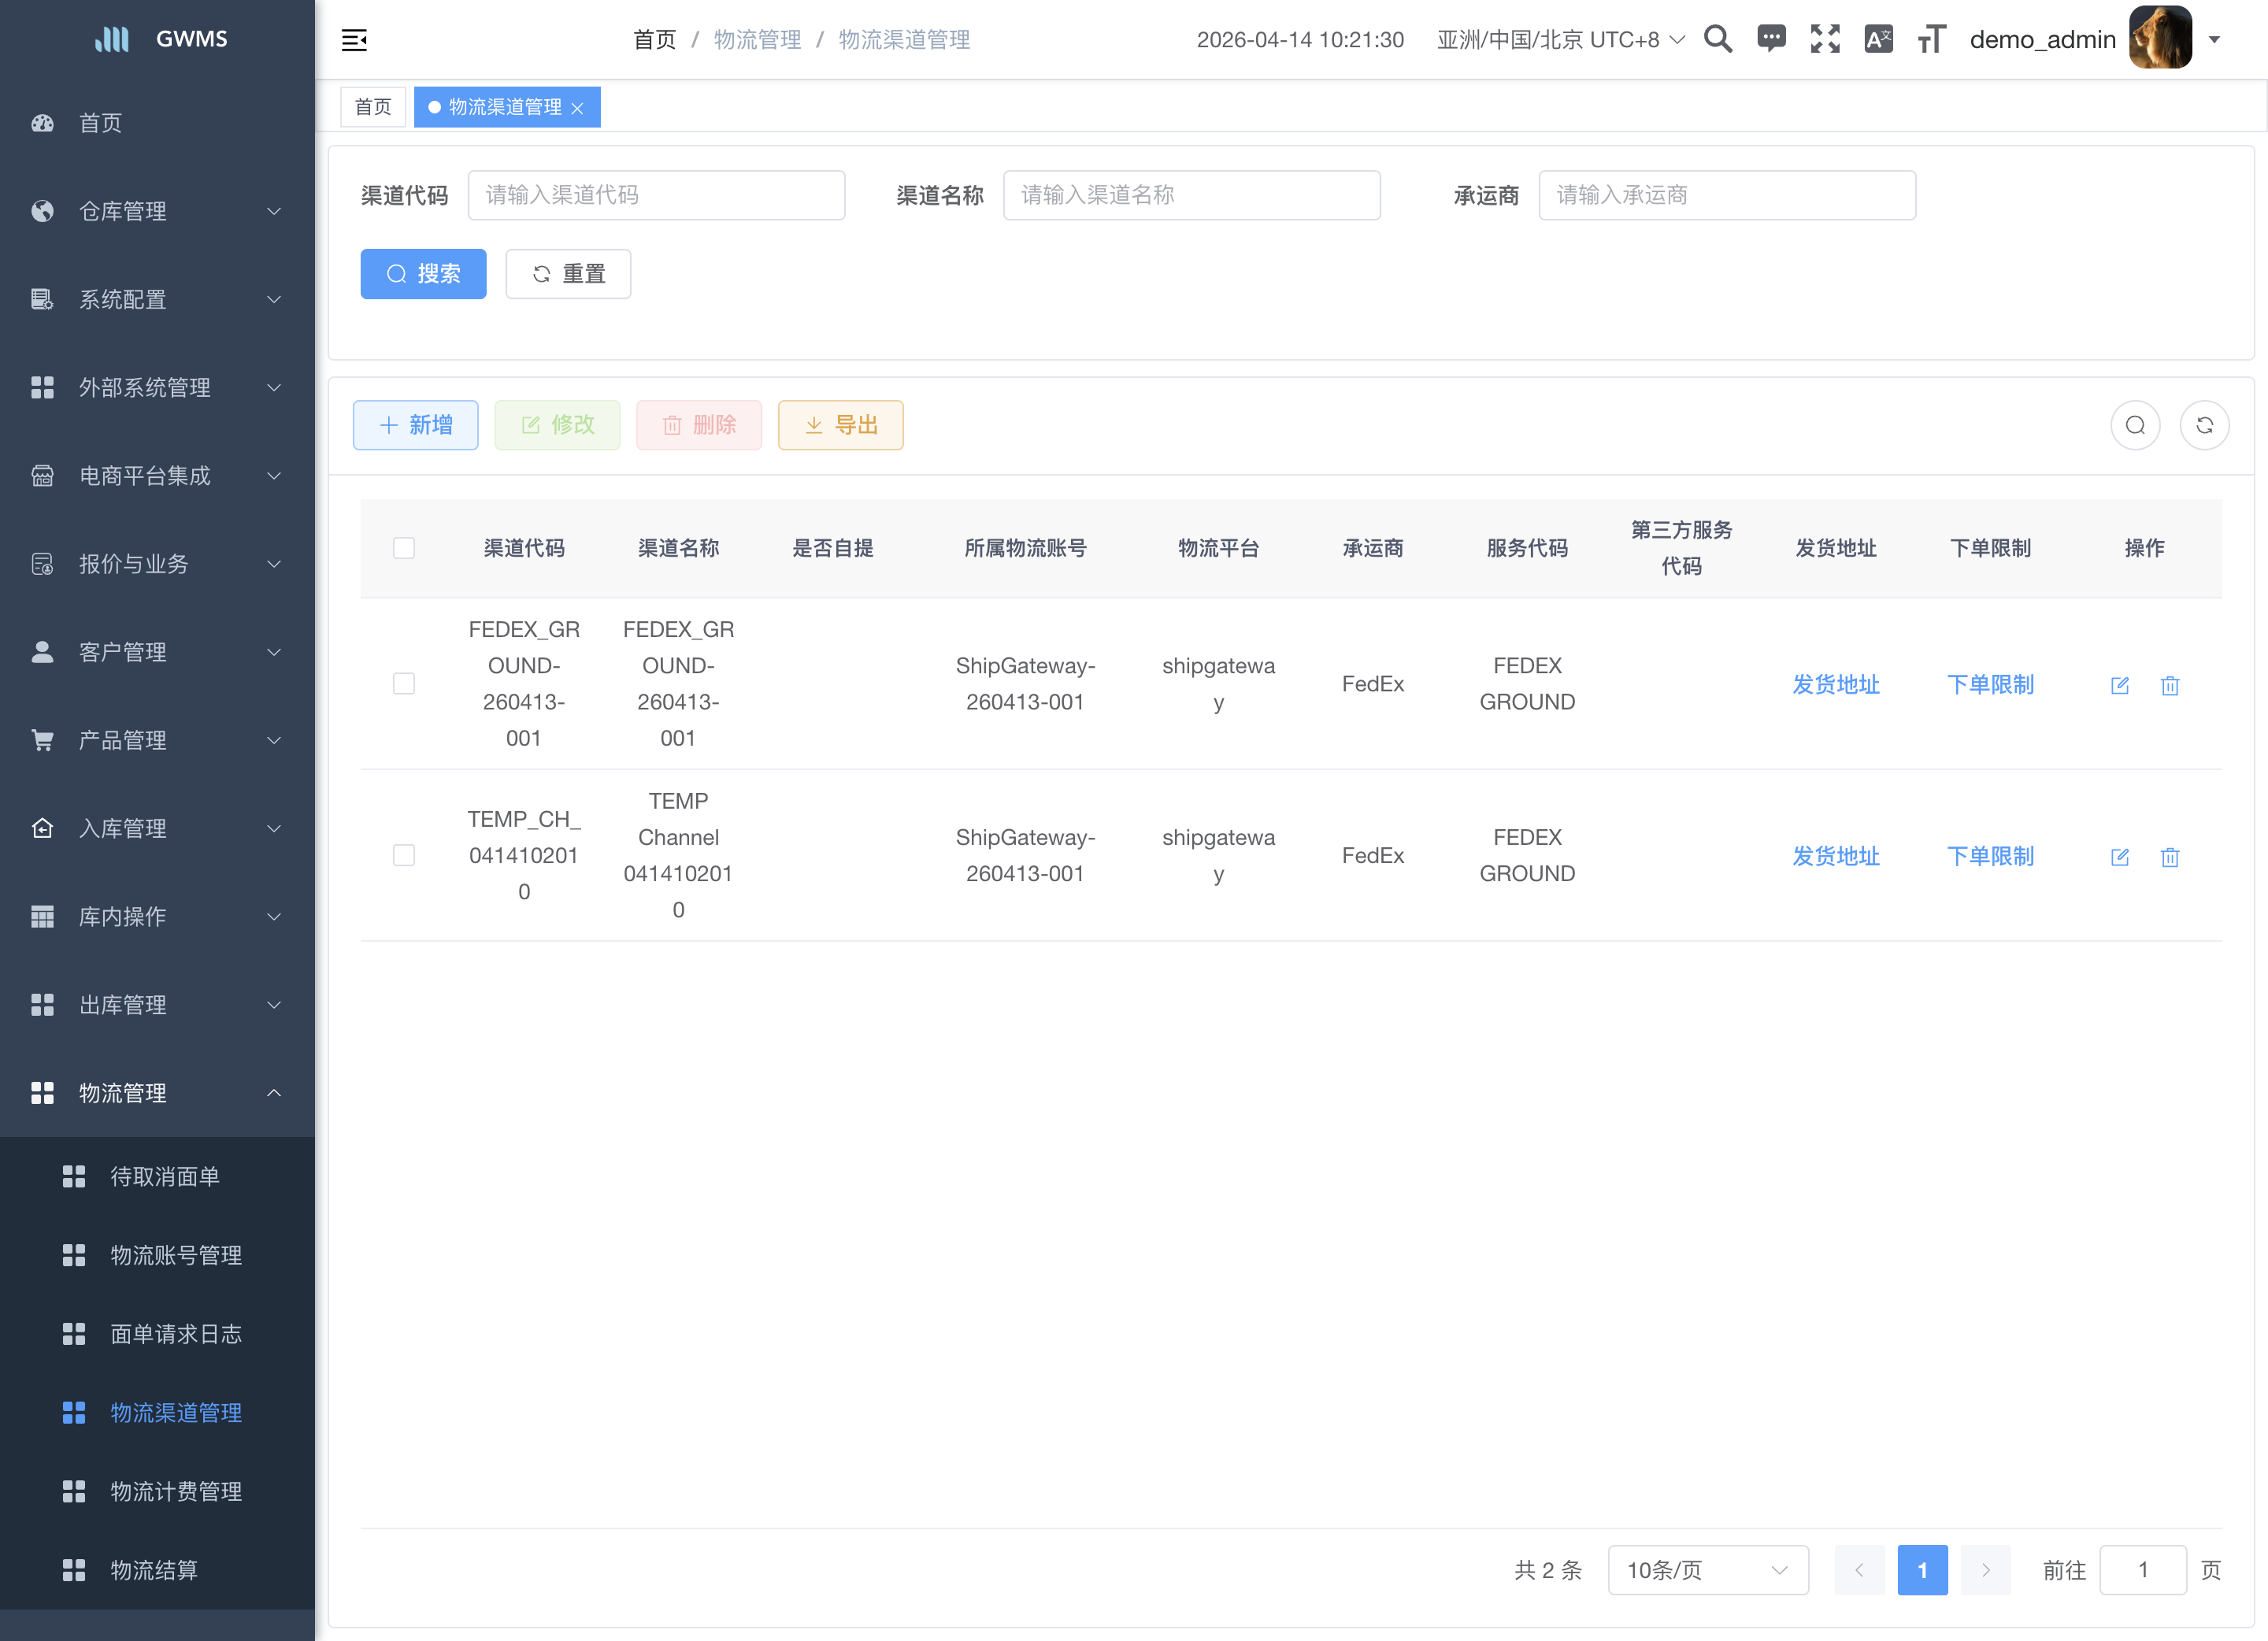This screenshot has width=2268, height=1641.
Task: Check the TEMP_CH_0414102010 row checkbox
Action: click(x=404, y=855)
